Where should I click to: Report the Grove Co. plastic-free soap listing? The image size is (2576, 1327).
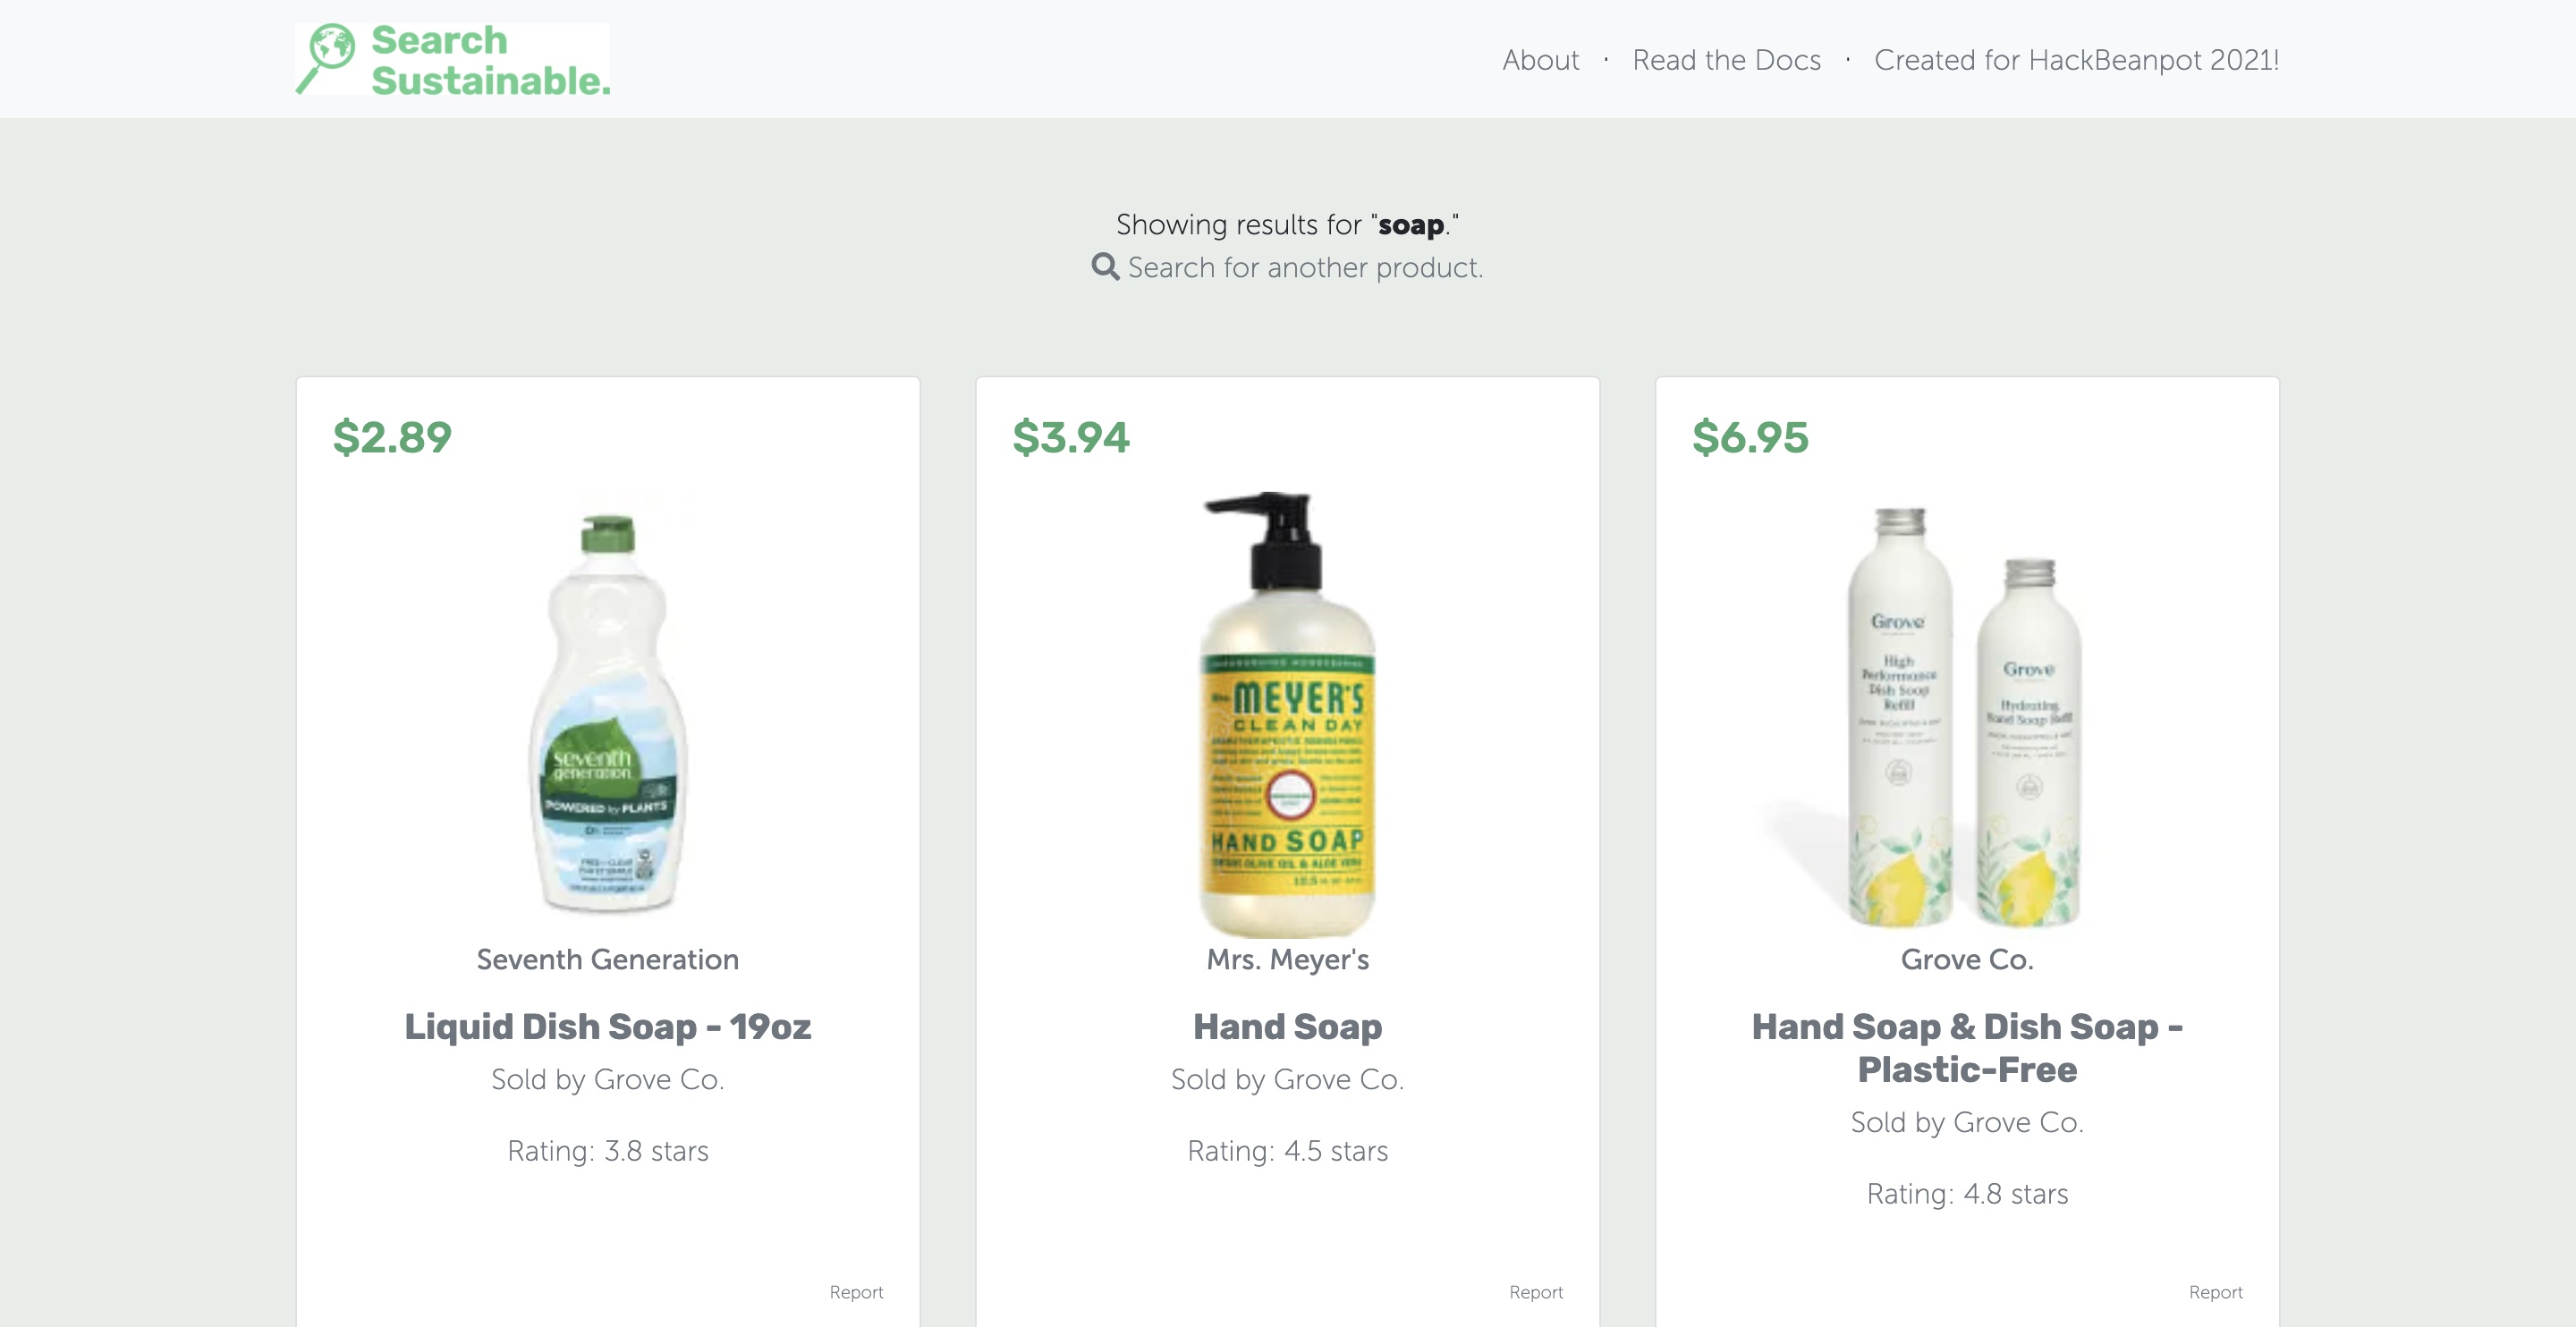tap(2216, 1292)
